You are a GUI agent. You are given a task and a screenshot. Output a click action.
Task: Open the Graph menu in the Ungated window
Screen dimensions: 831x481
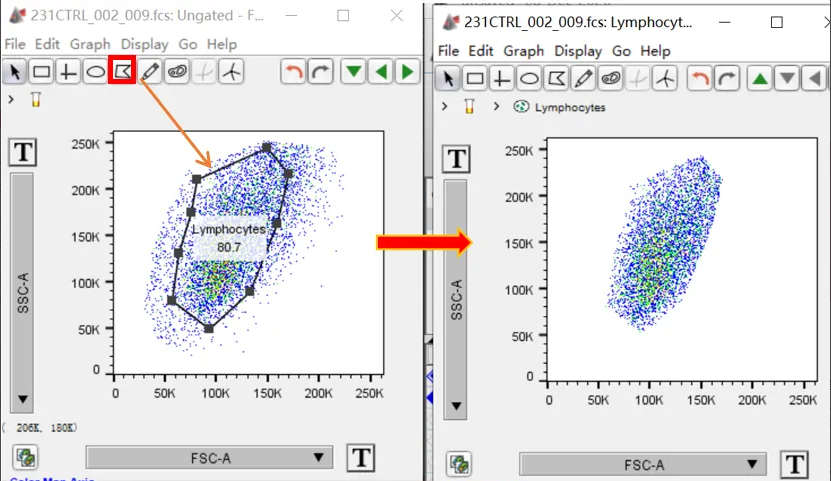point(90,44)
